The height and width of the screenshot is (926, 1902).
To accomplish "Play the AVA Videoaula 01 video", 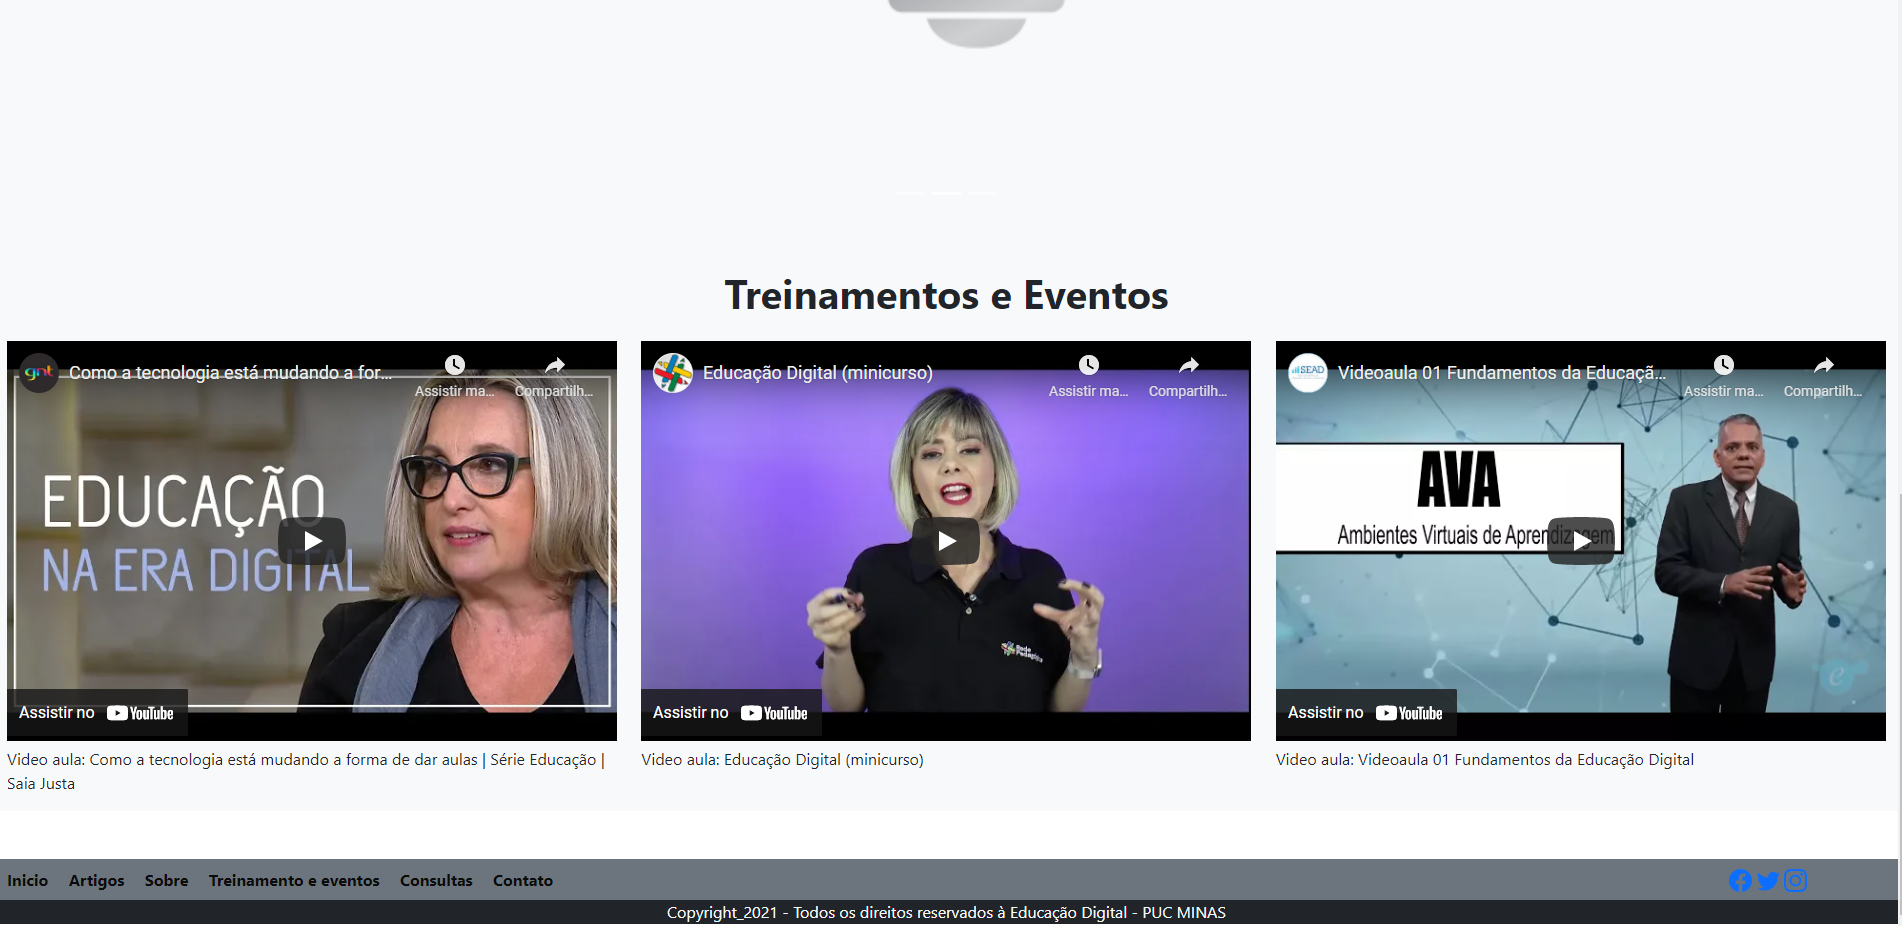I will click(x=1581, y=541).
